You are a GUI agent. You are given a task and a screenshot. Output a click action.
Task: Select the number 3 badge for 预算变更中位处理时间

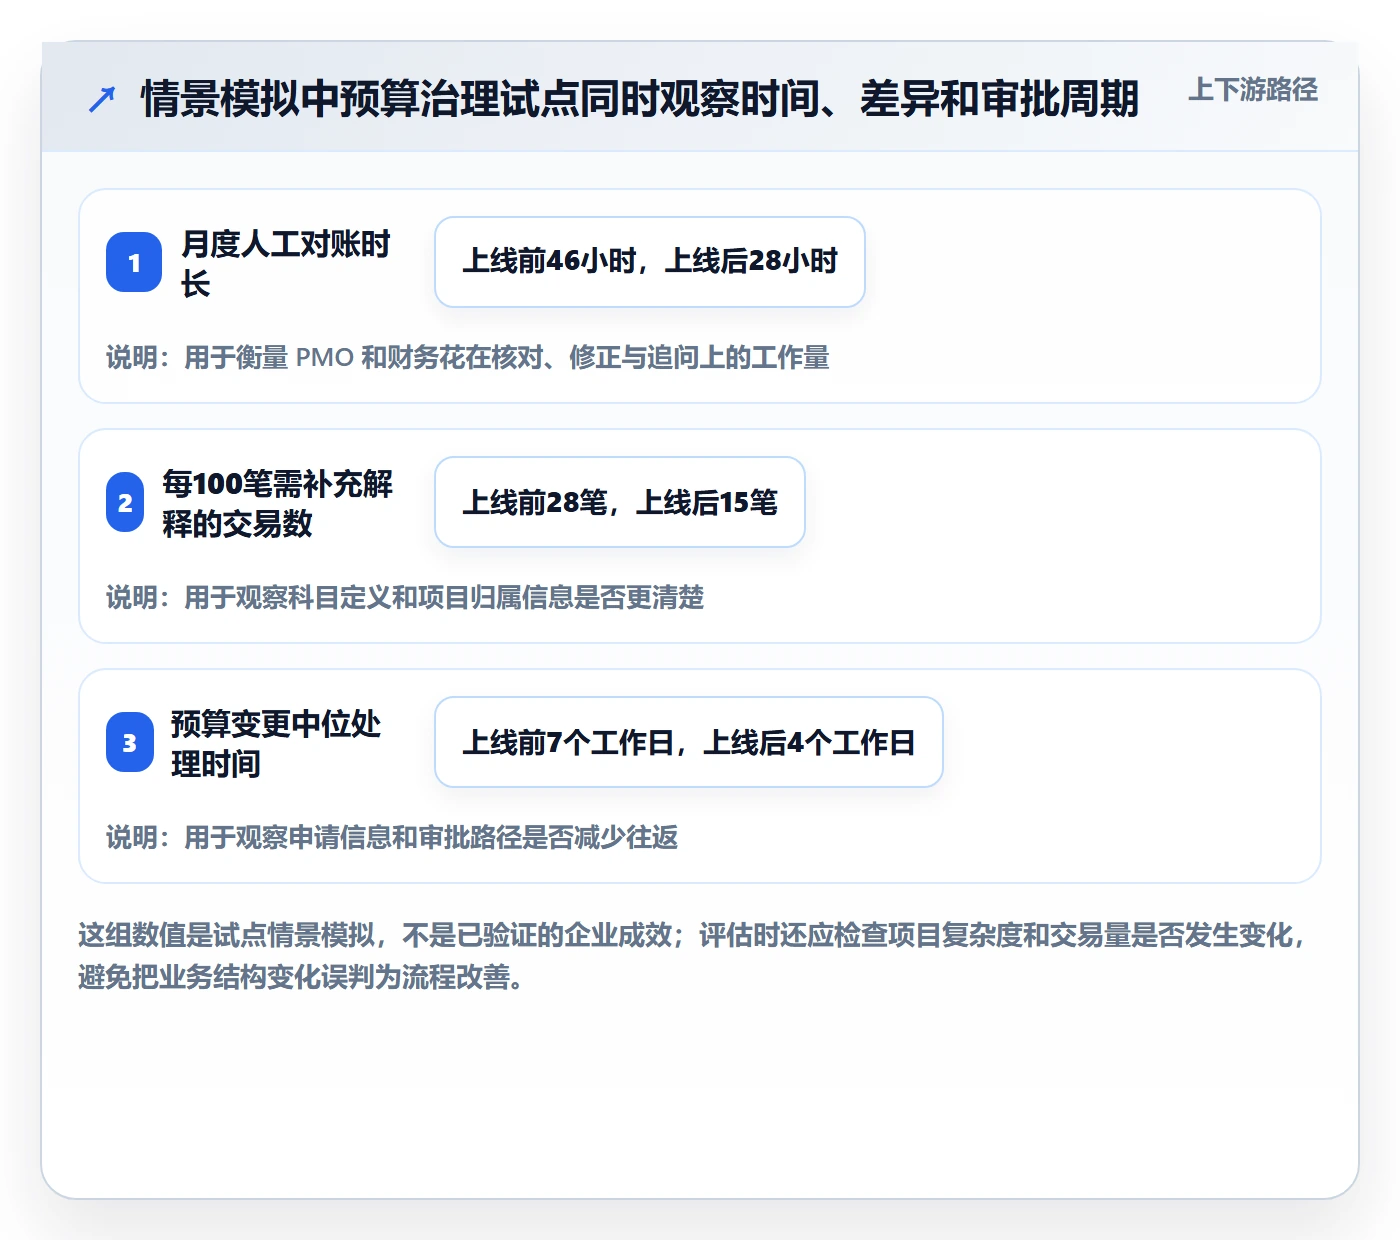coord(130,742)
